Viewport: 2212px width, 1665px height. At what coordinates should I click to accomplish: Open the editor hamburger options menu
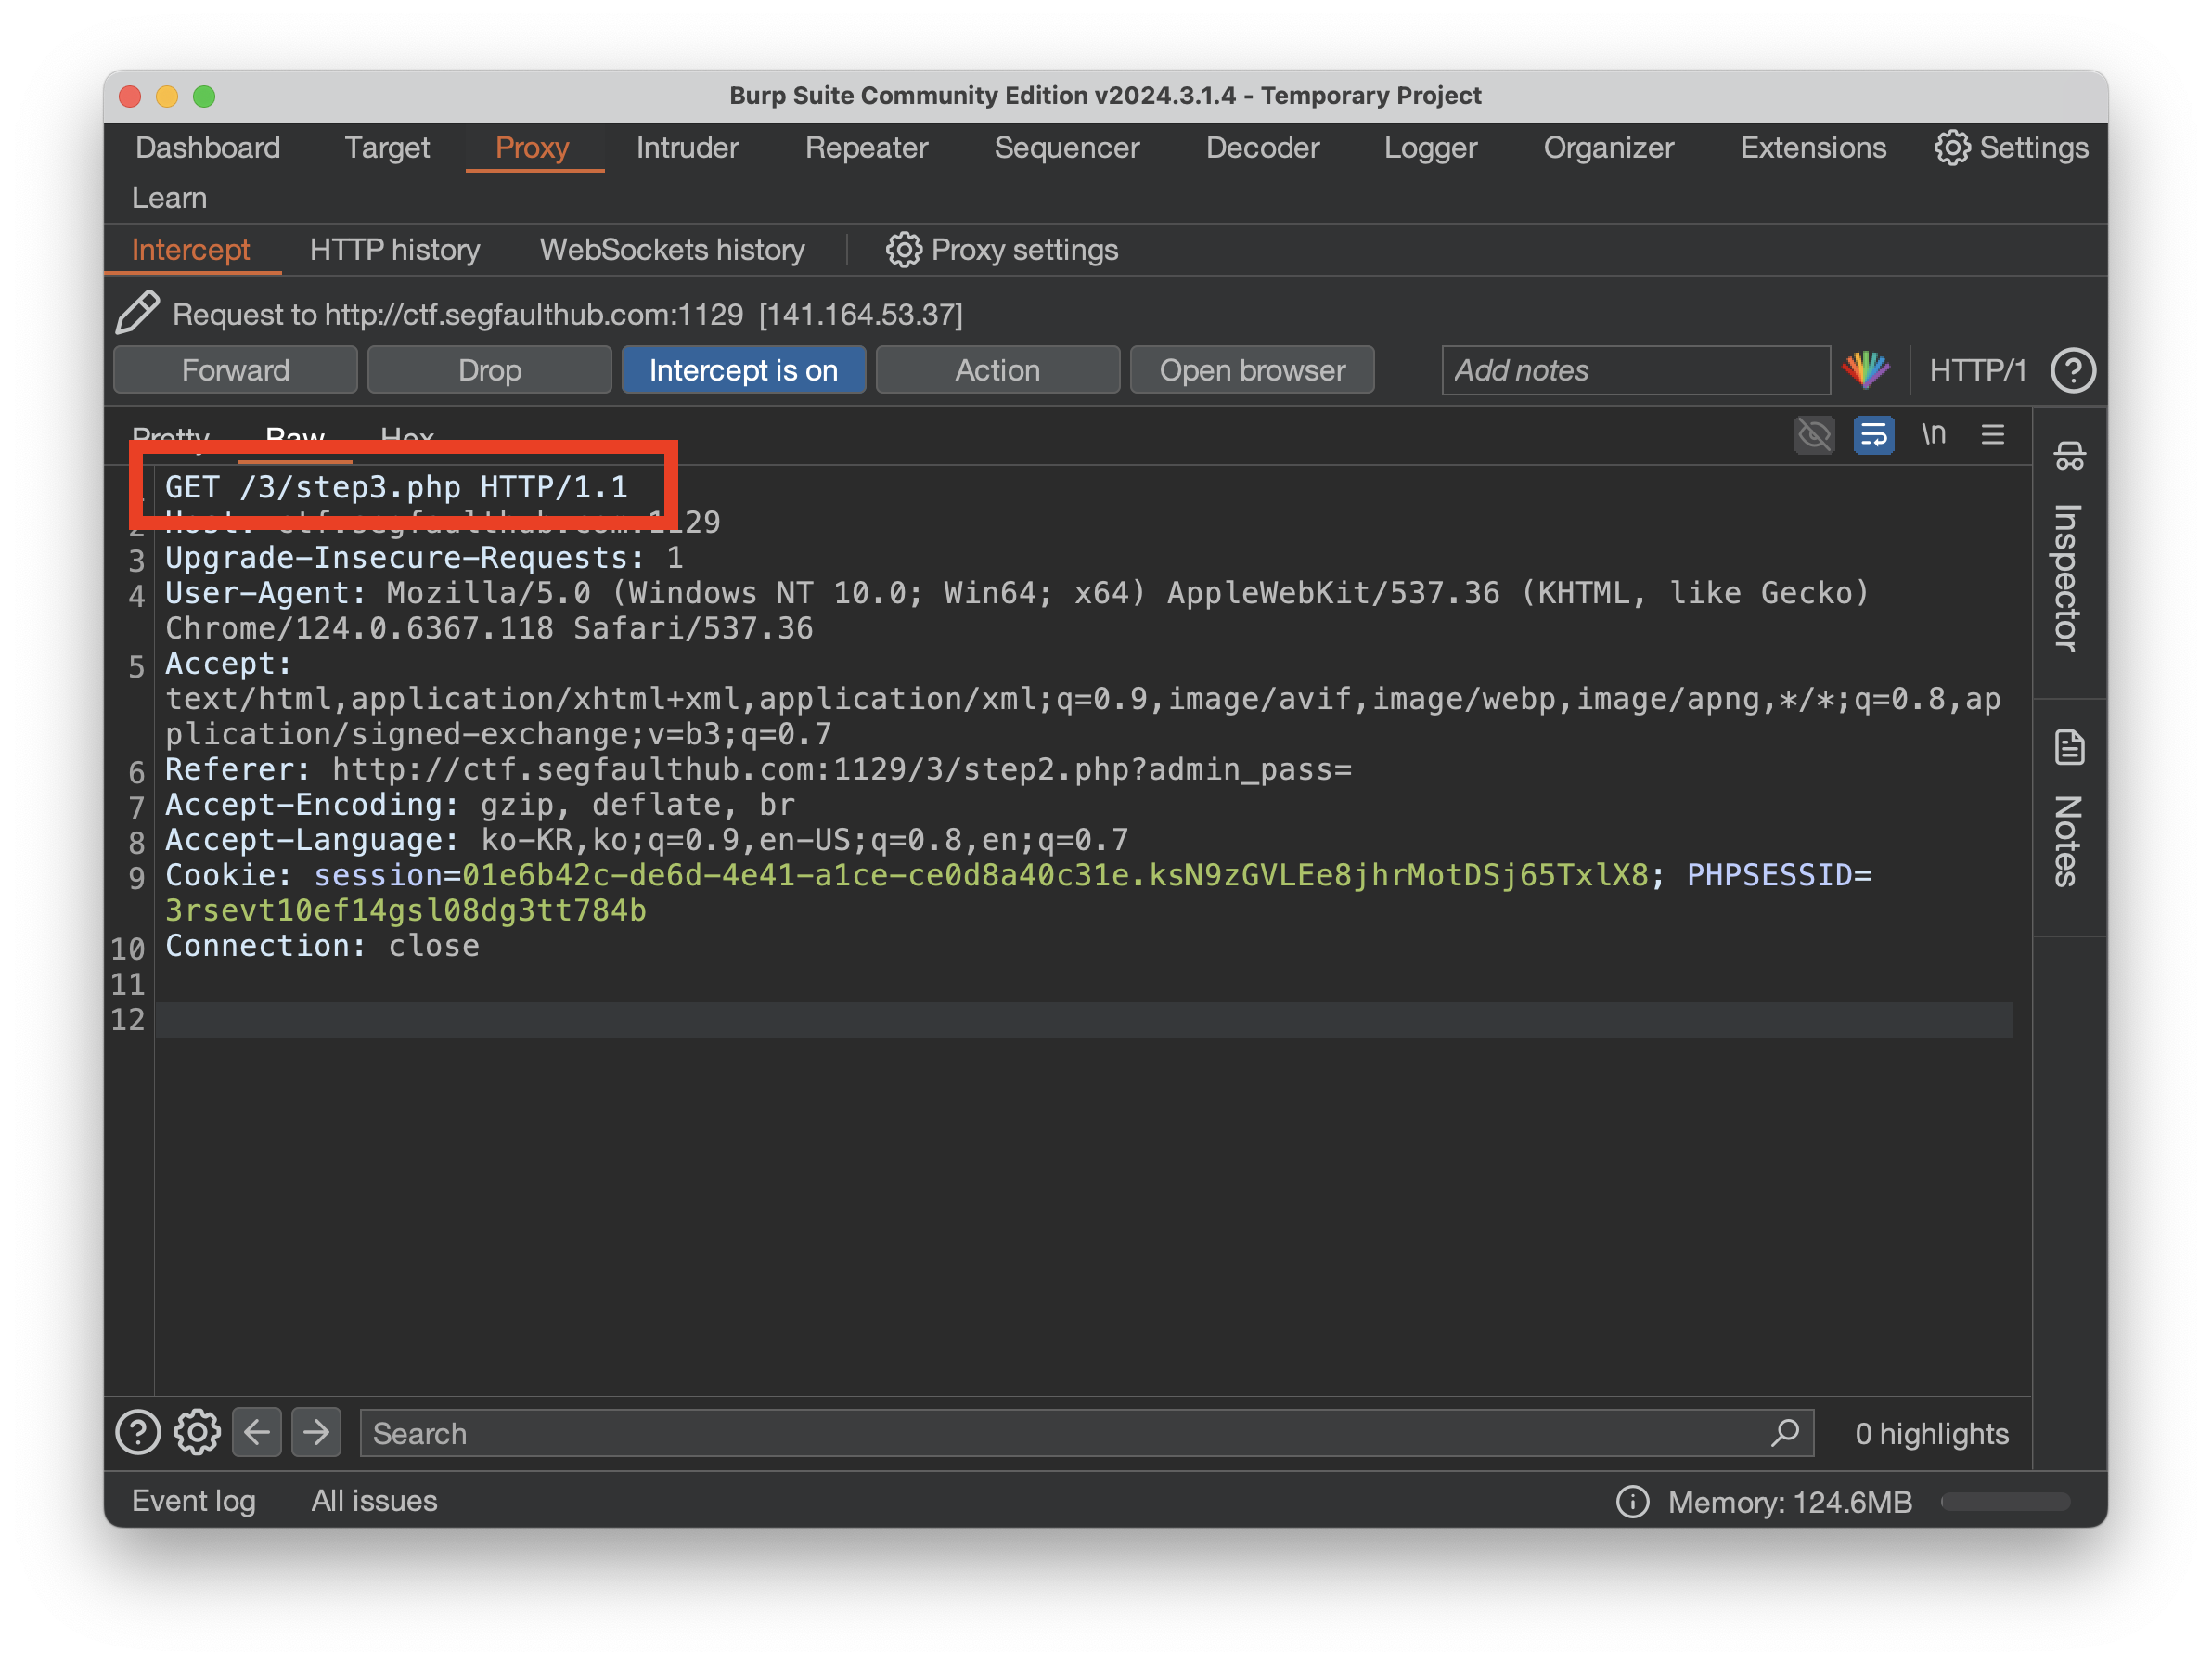click(x=1992, y=434)
